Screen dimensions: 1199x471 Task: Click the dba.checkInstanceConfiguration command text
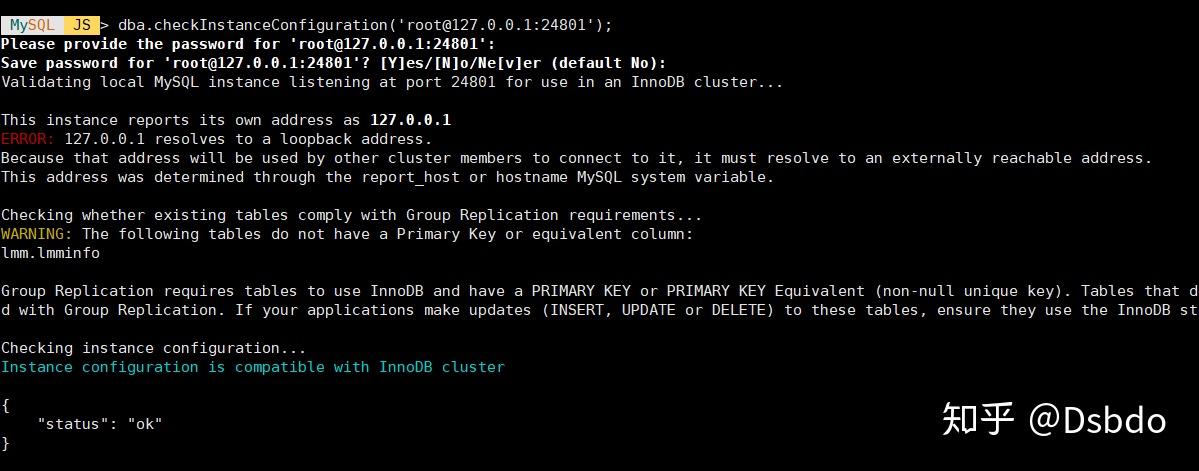tap(366, 25)
